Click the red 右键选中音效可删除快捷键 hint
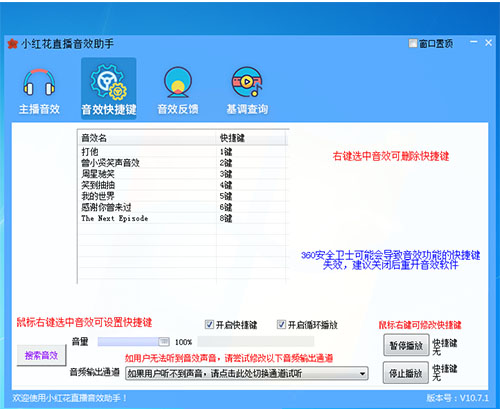 (x=391, y=156)
